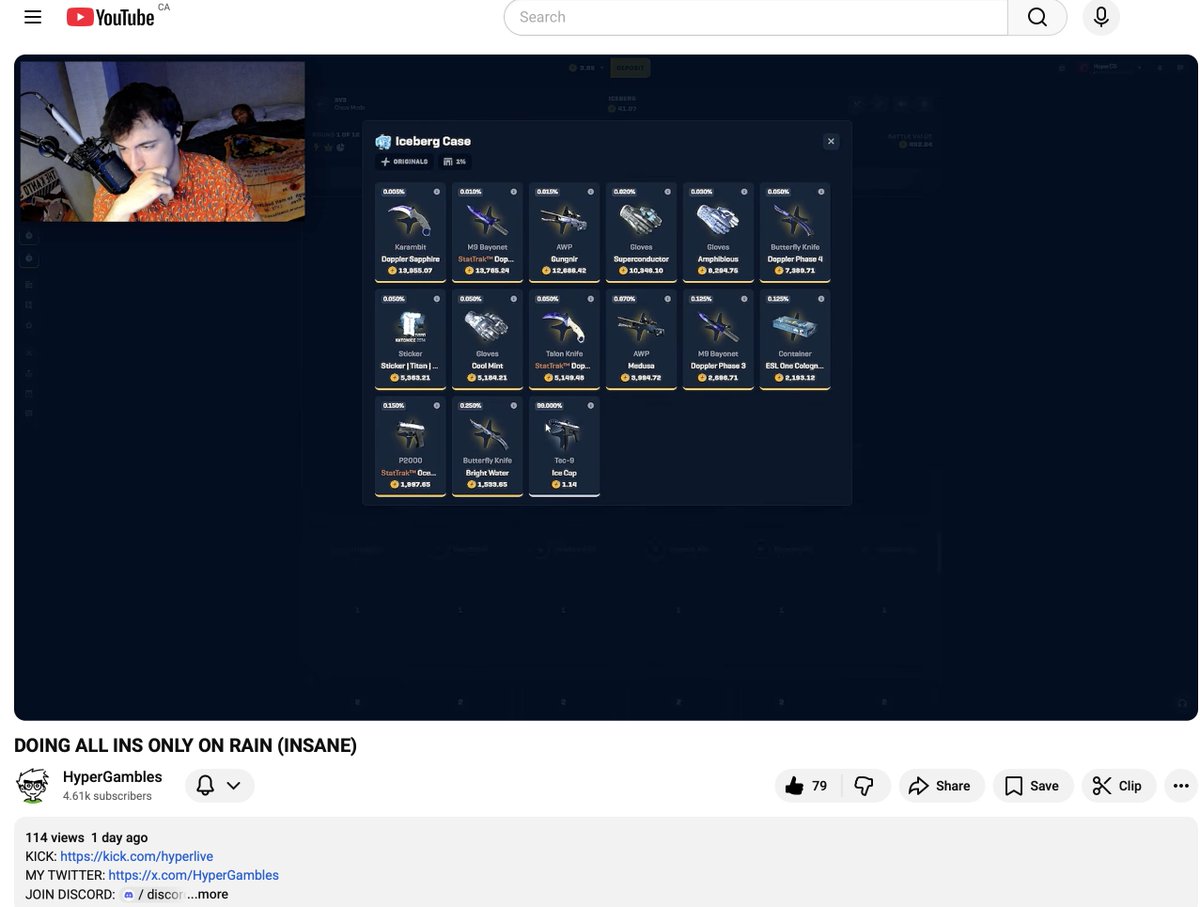Viewport: 1200px width, 907px height.
Task: Click the ORIGINALS tag under Iceberg Case
Action: coord(405,161)
